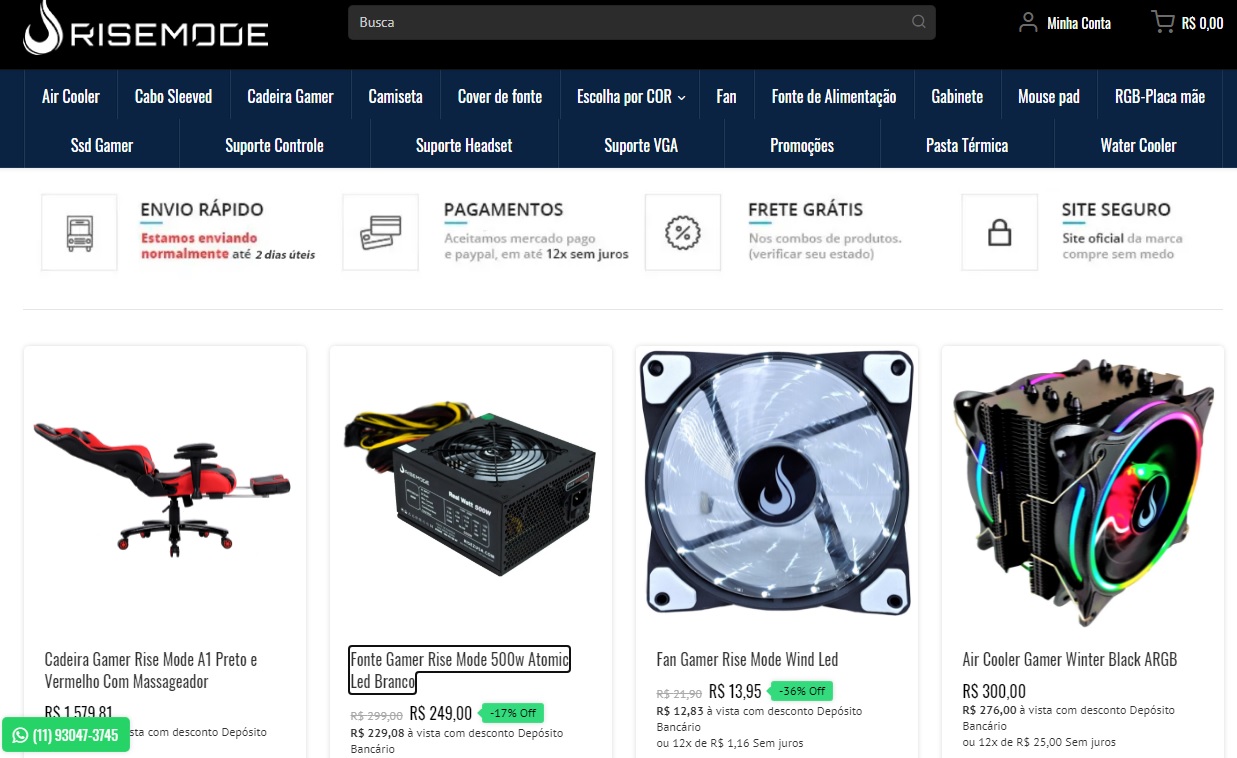The width and height of the screenshot is (1237, 758).
Task: Open the Fonte de Alimentação category
Action: click(x=834, y=96)
